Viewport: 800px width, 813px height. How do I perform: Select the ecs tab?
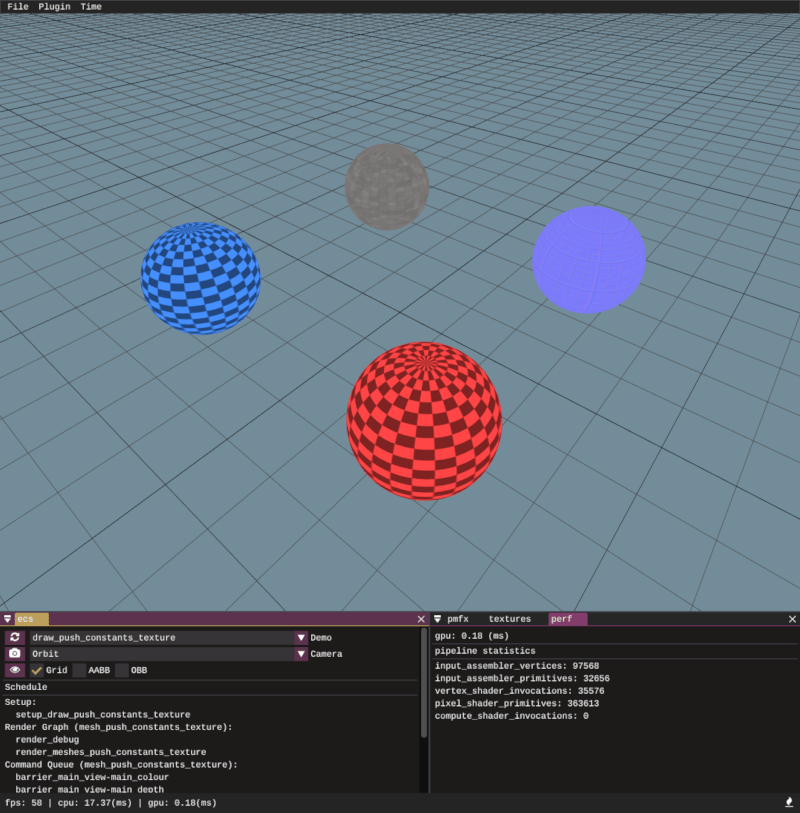[x=31, y=619]
